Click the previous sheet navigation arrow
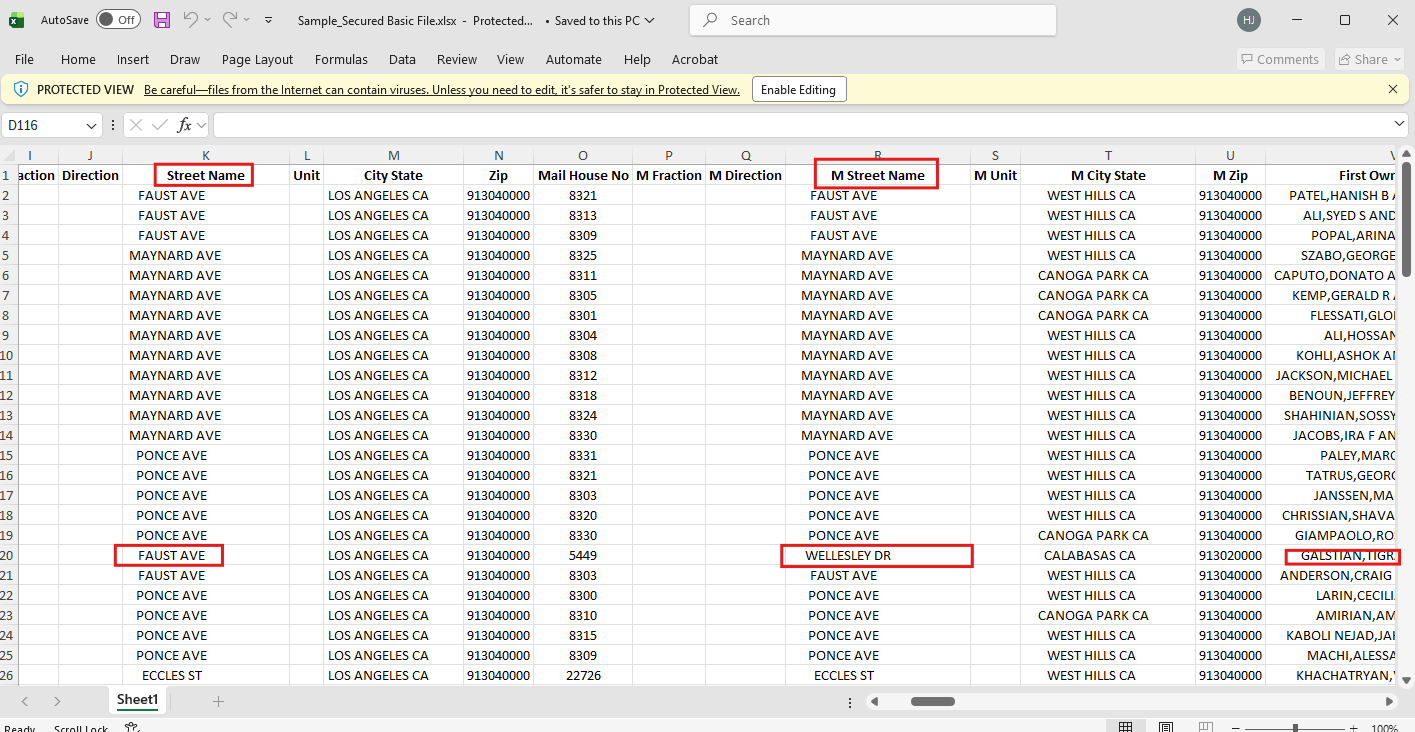 (x=25, y=701)
